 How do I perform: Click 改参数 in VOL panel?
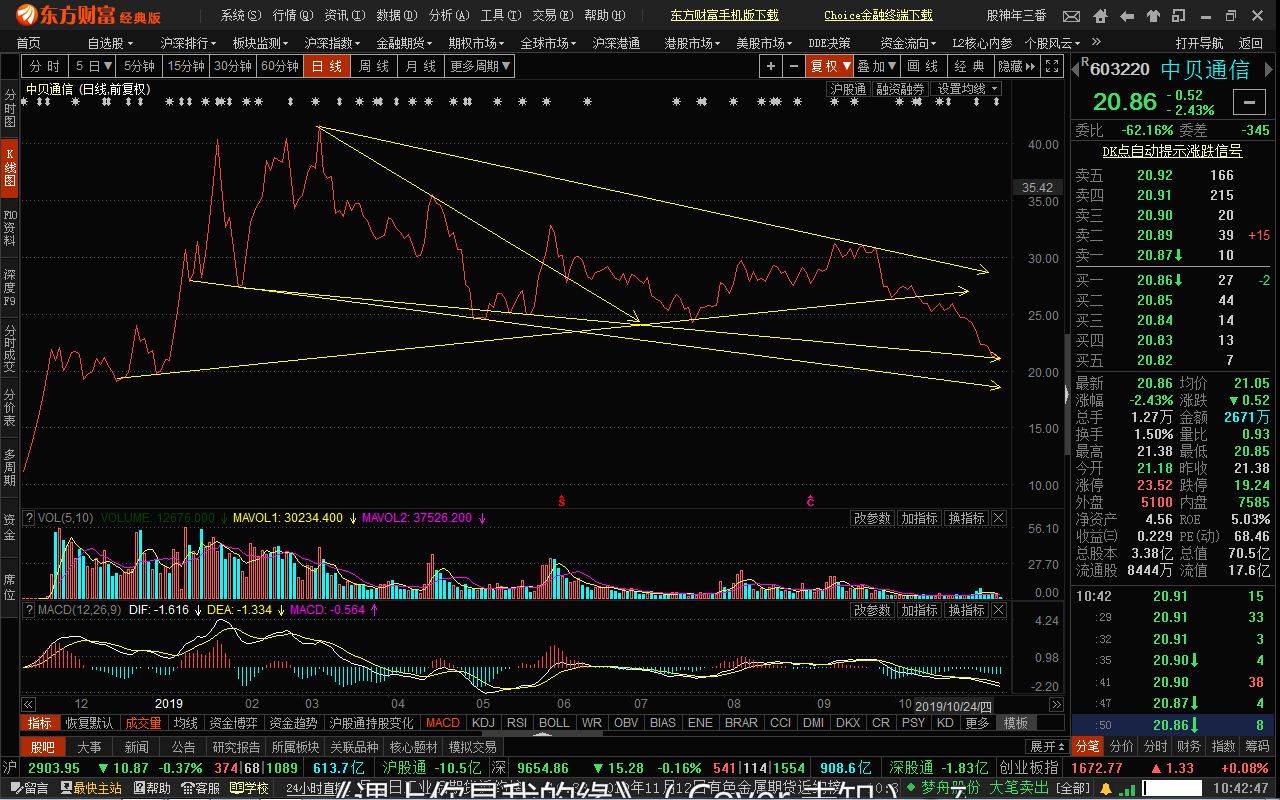coord(872,518)
